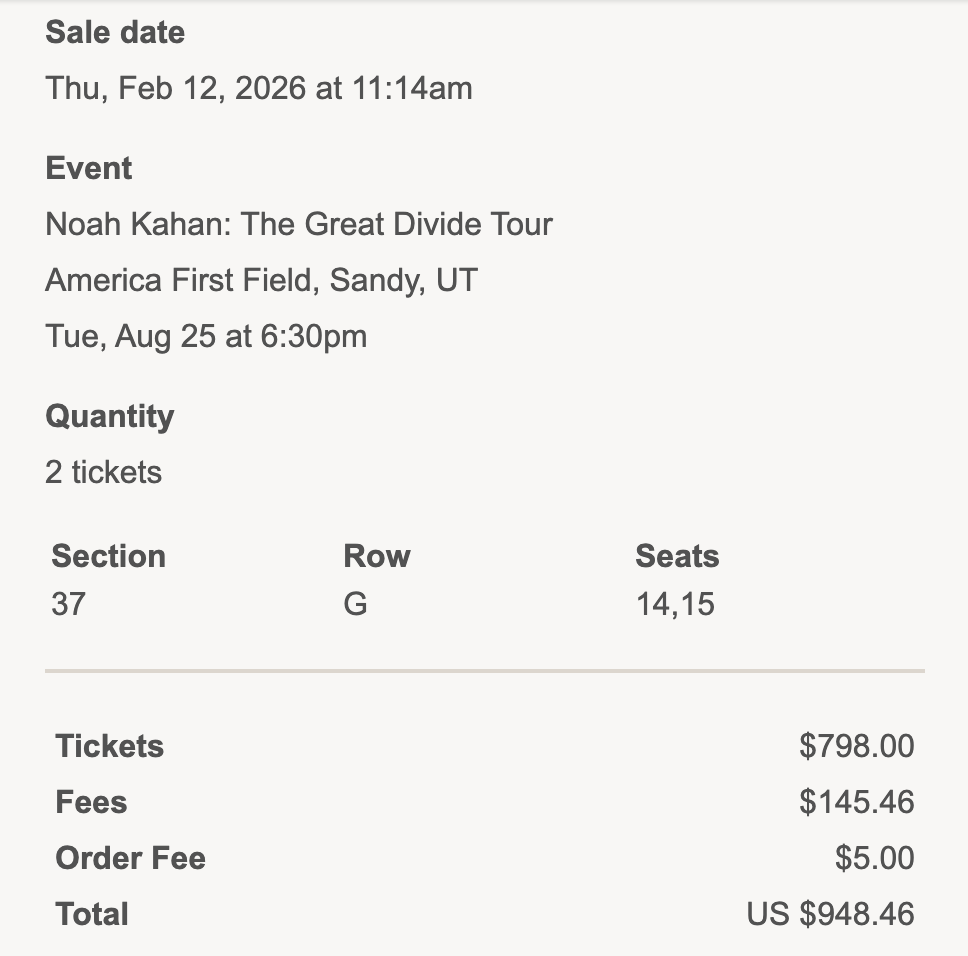Click the Quantity heading
Viewport: 968px width, 956px height.
point(110,416)
